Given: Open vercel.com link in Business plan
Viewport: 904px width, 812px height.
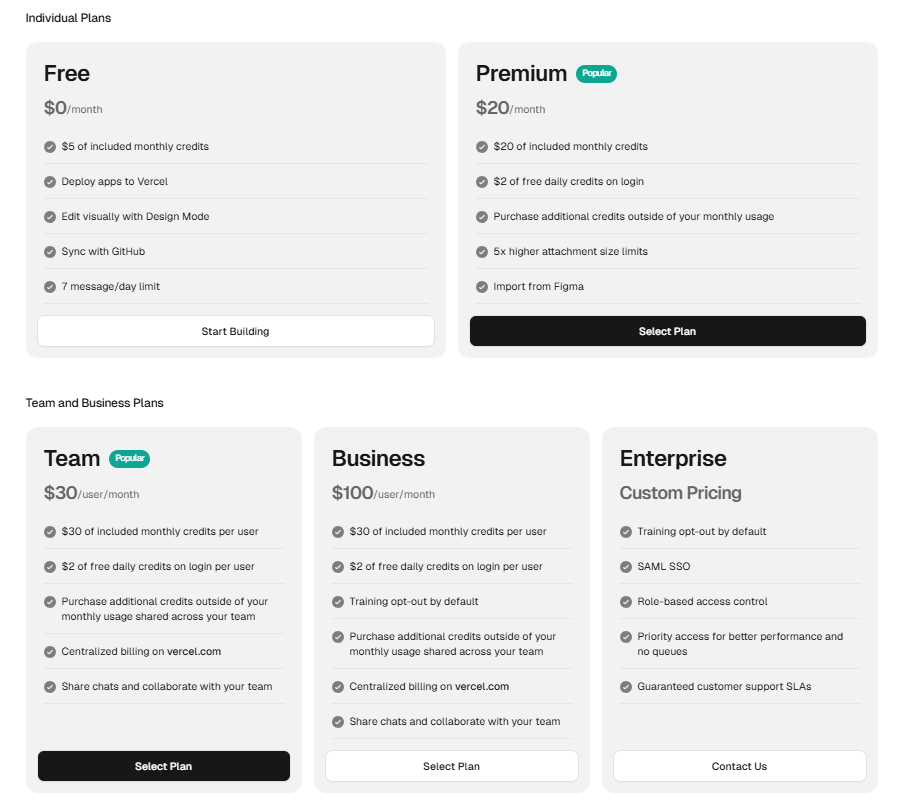Looking at the screenshot, I should [x=482, y=686].
